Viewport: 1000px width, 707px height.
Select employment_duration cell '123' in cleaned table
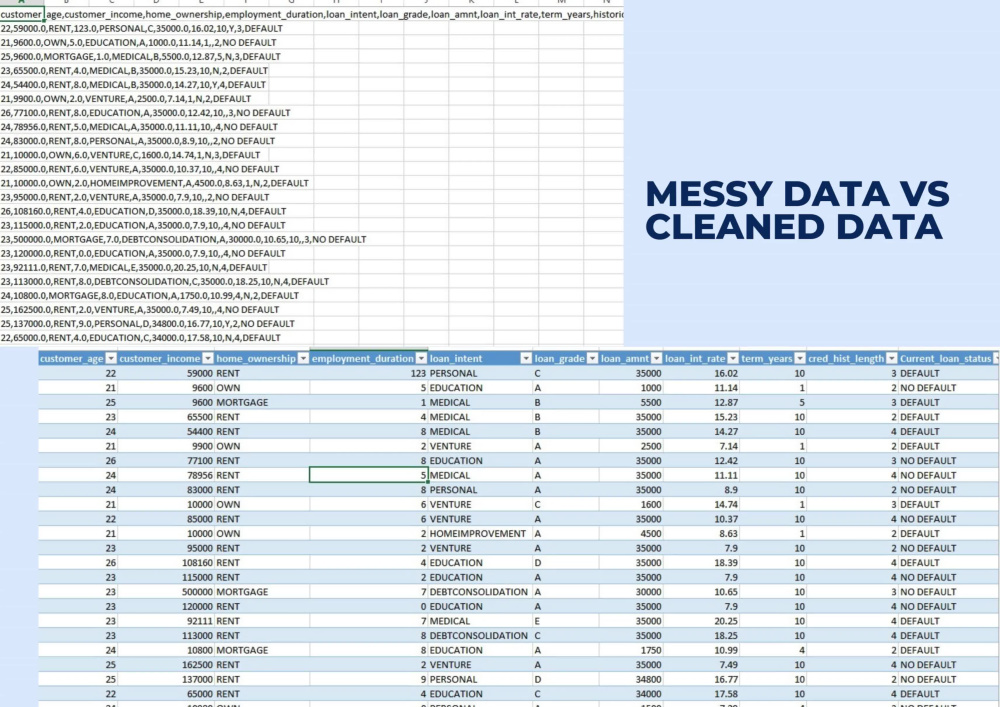pos(369,373)
